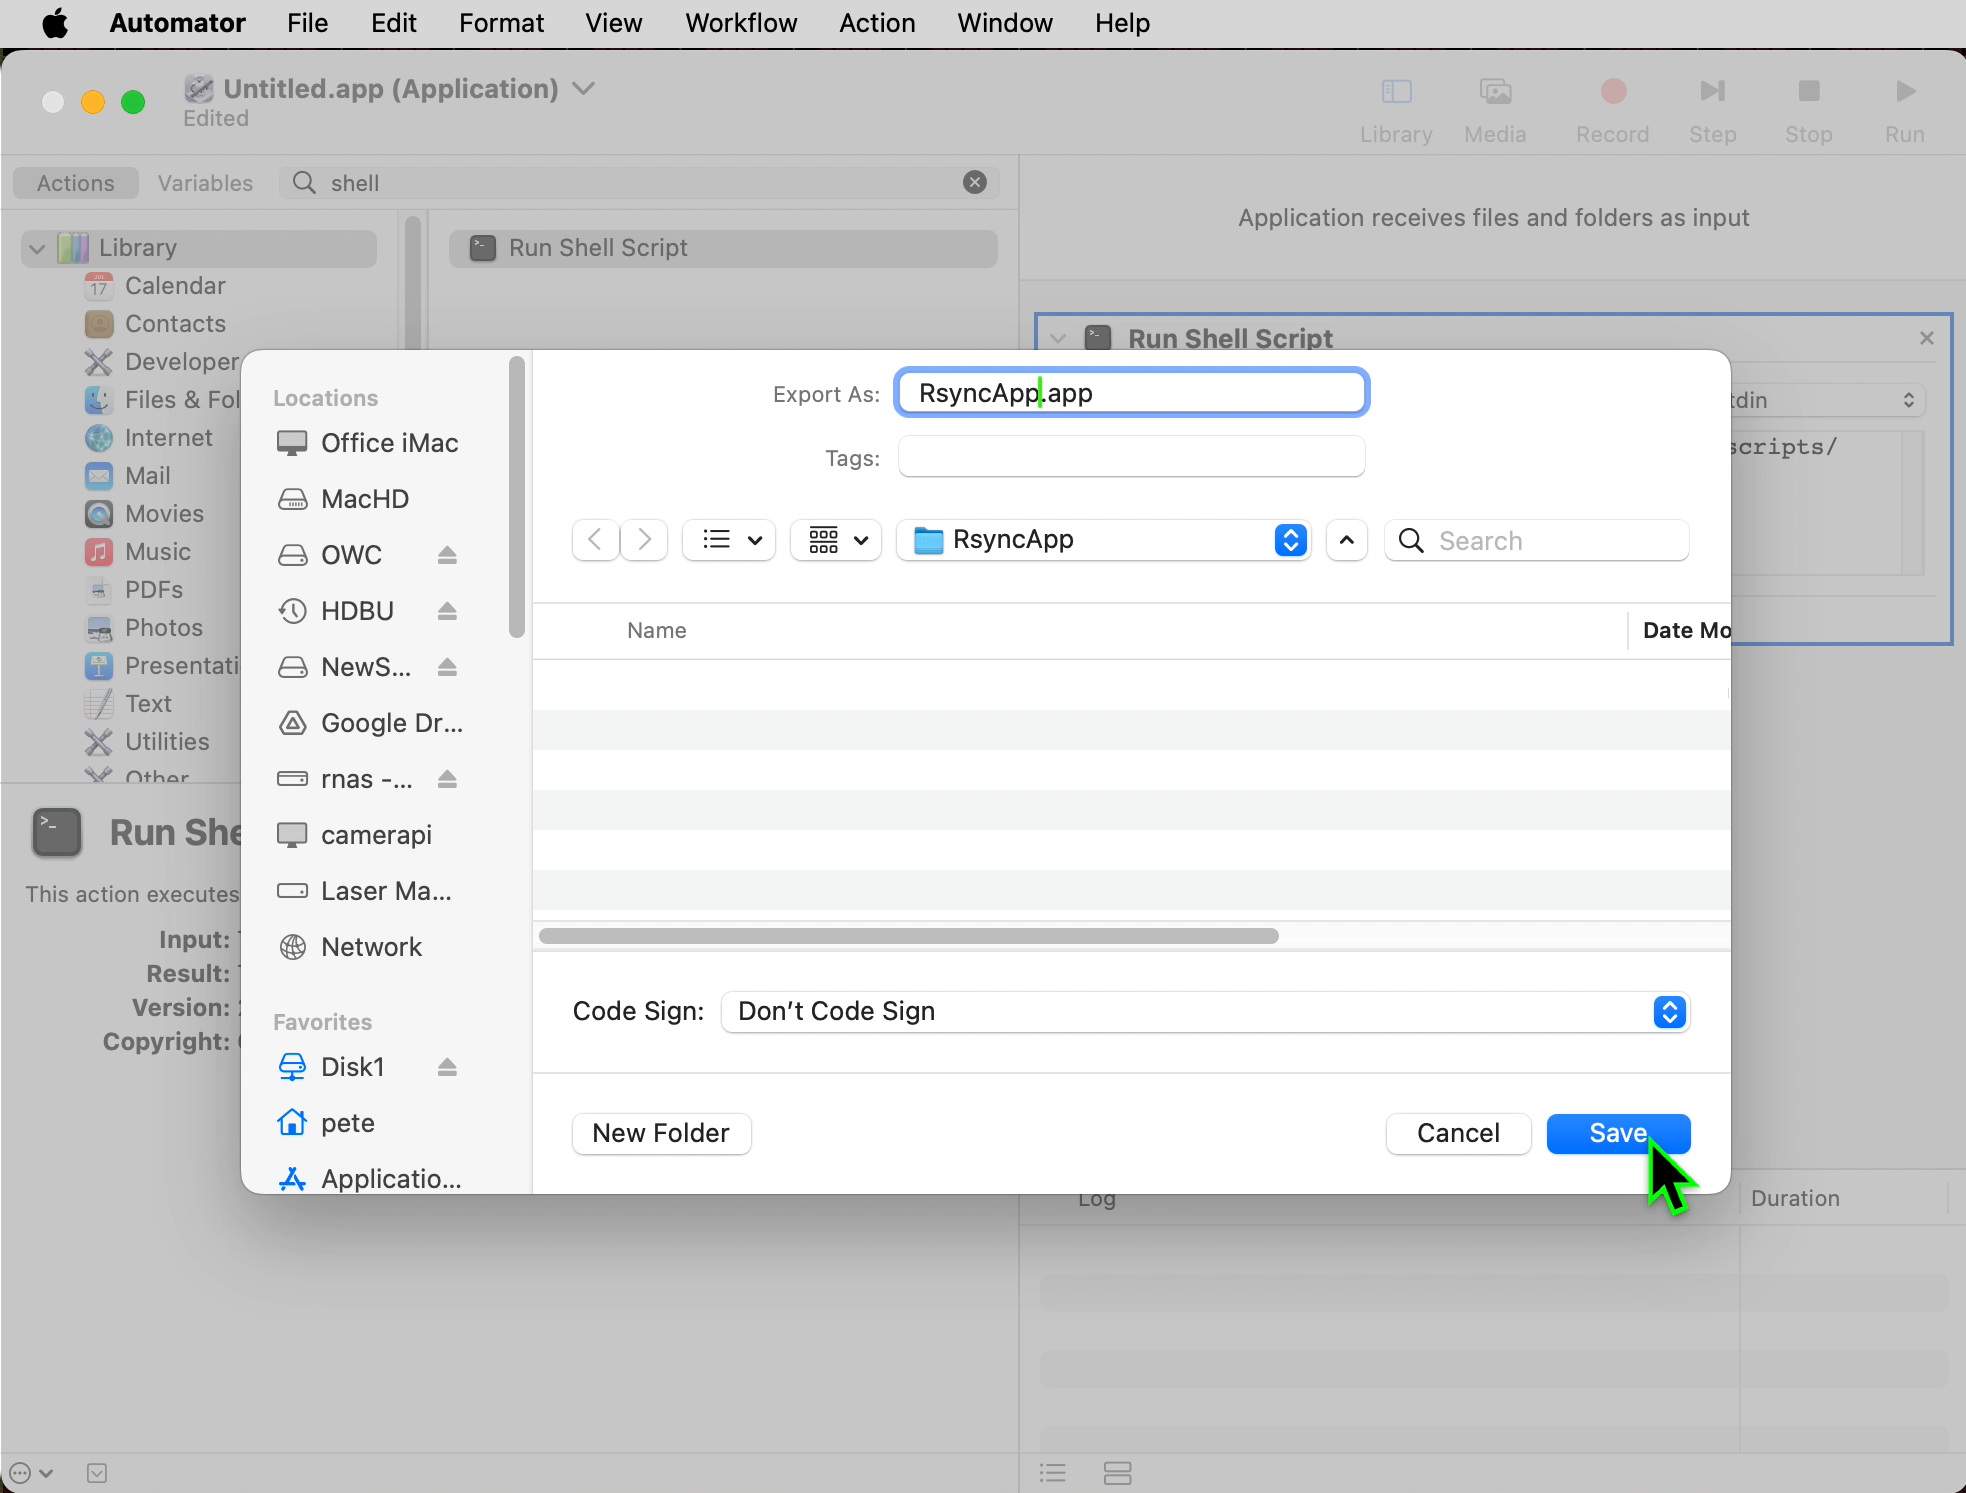Click the horizontal scrollbar in file list
Screen dimensions: 1966x1493
(908, 936)
